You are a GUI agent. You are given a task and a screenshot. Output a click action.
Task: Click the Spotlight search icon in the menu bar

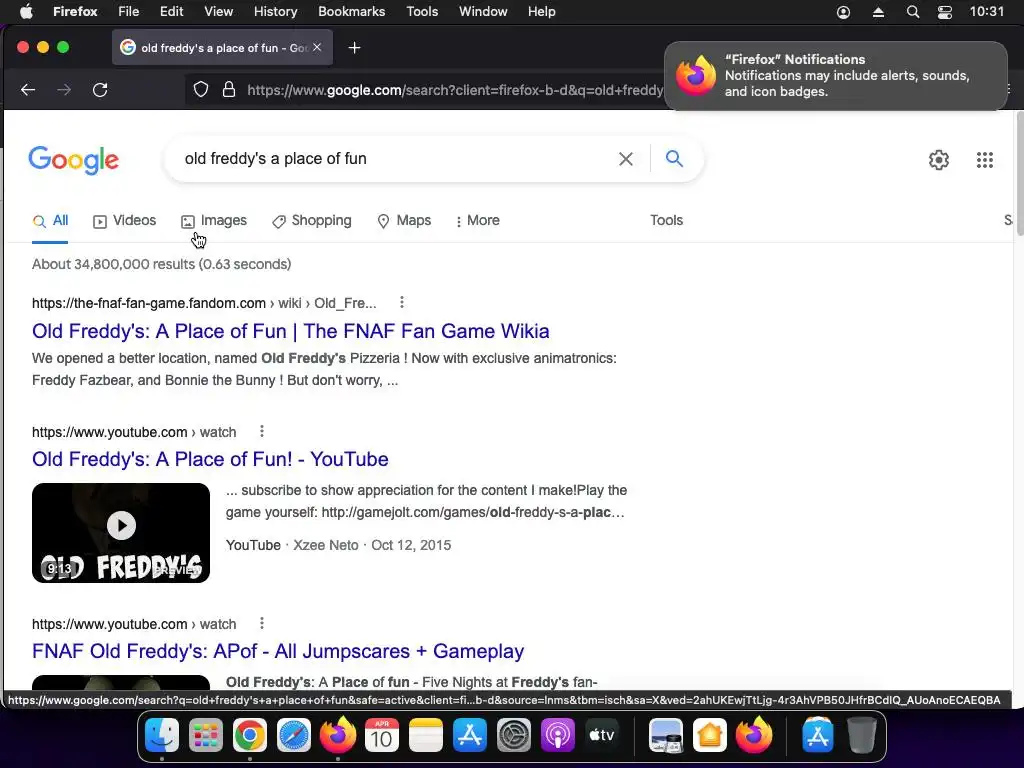(913, 12)
